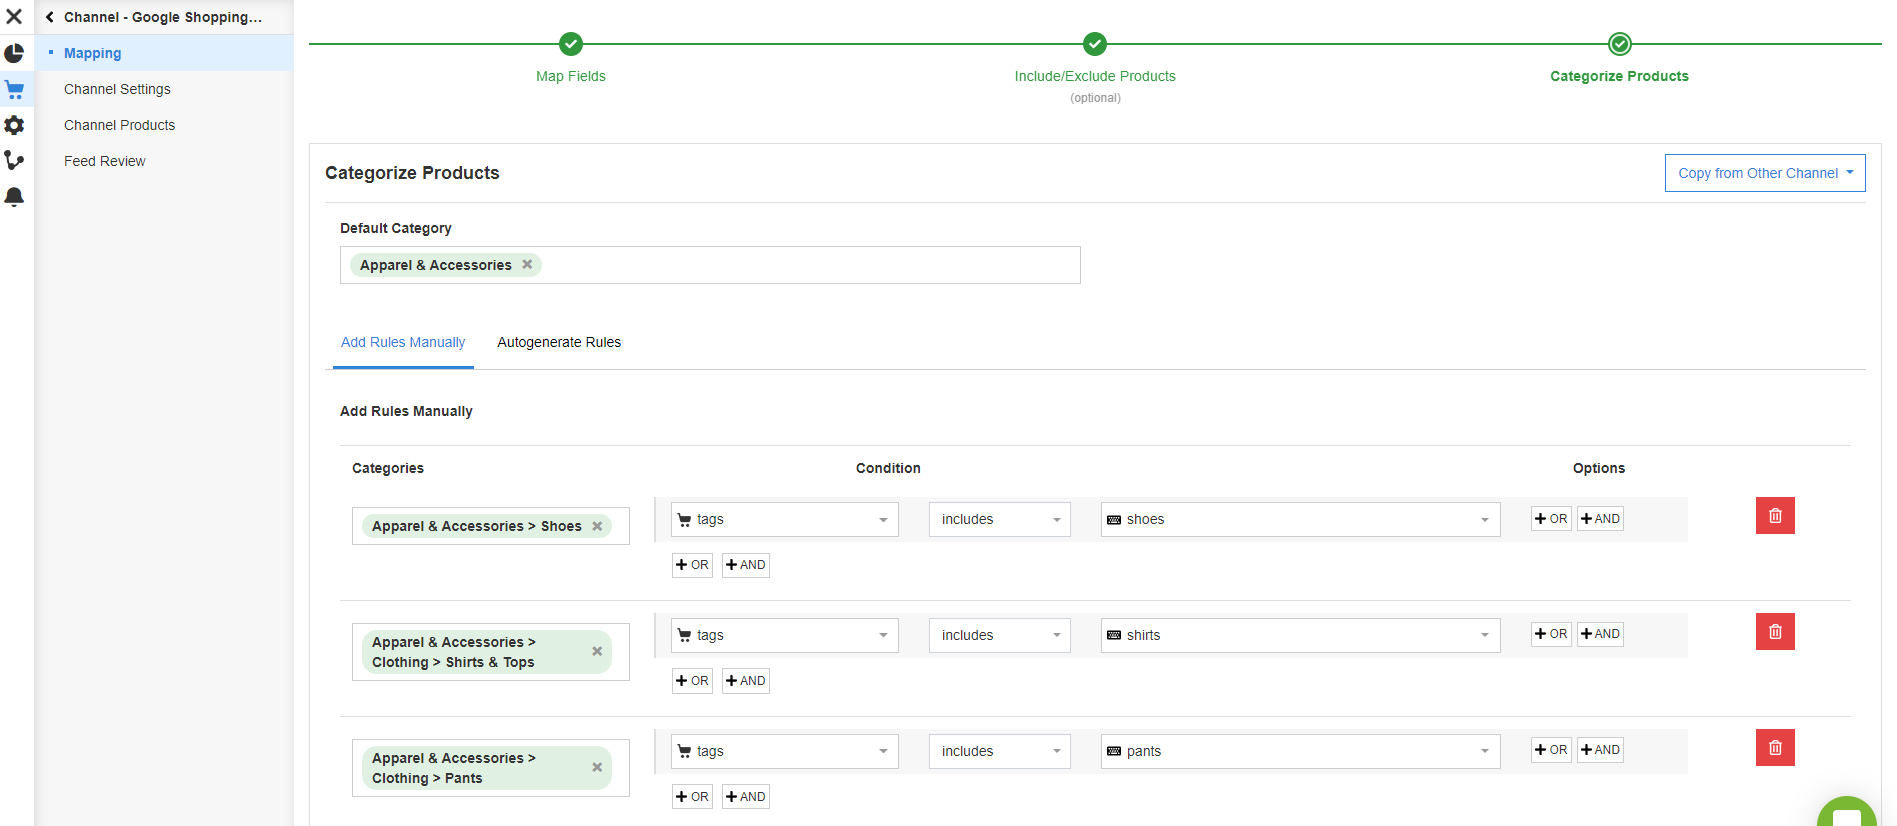Image resolution: width=1897 pixels, height=826 pixels.
Task: Add OR group below the Pants rule
Action: point(692,797)
